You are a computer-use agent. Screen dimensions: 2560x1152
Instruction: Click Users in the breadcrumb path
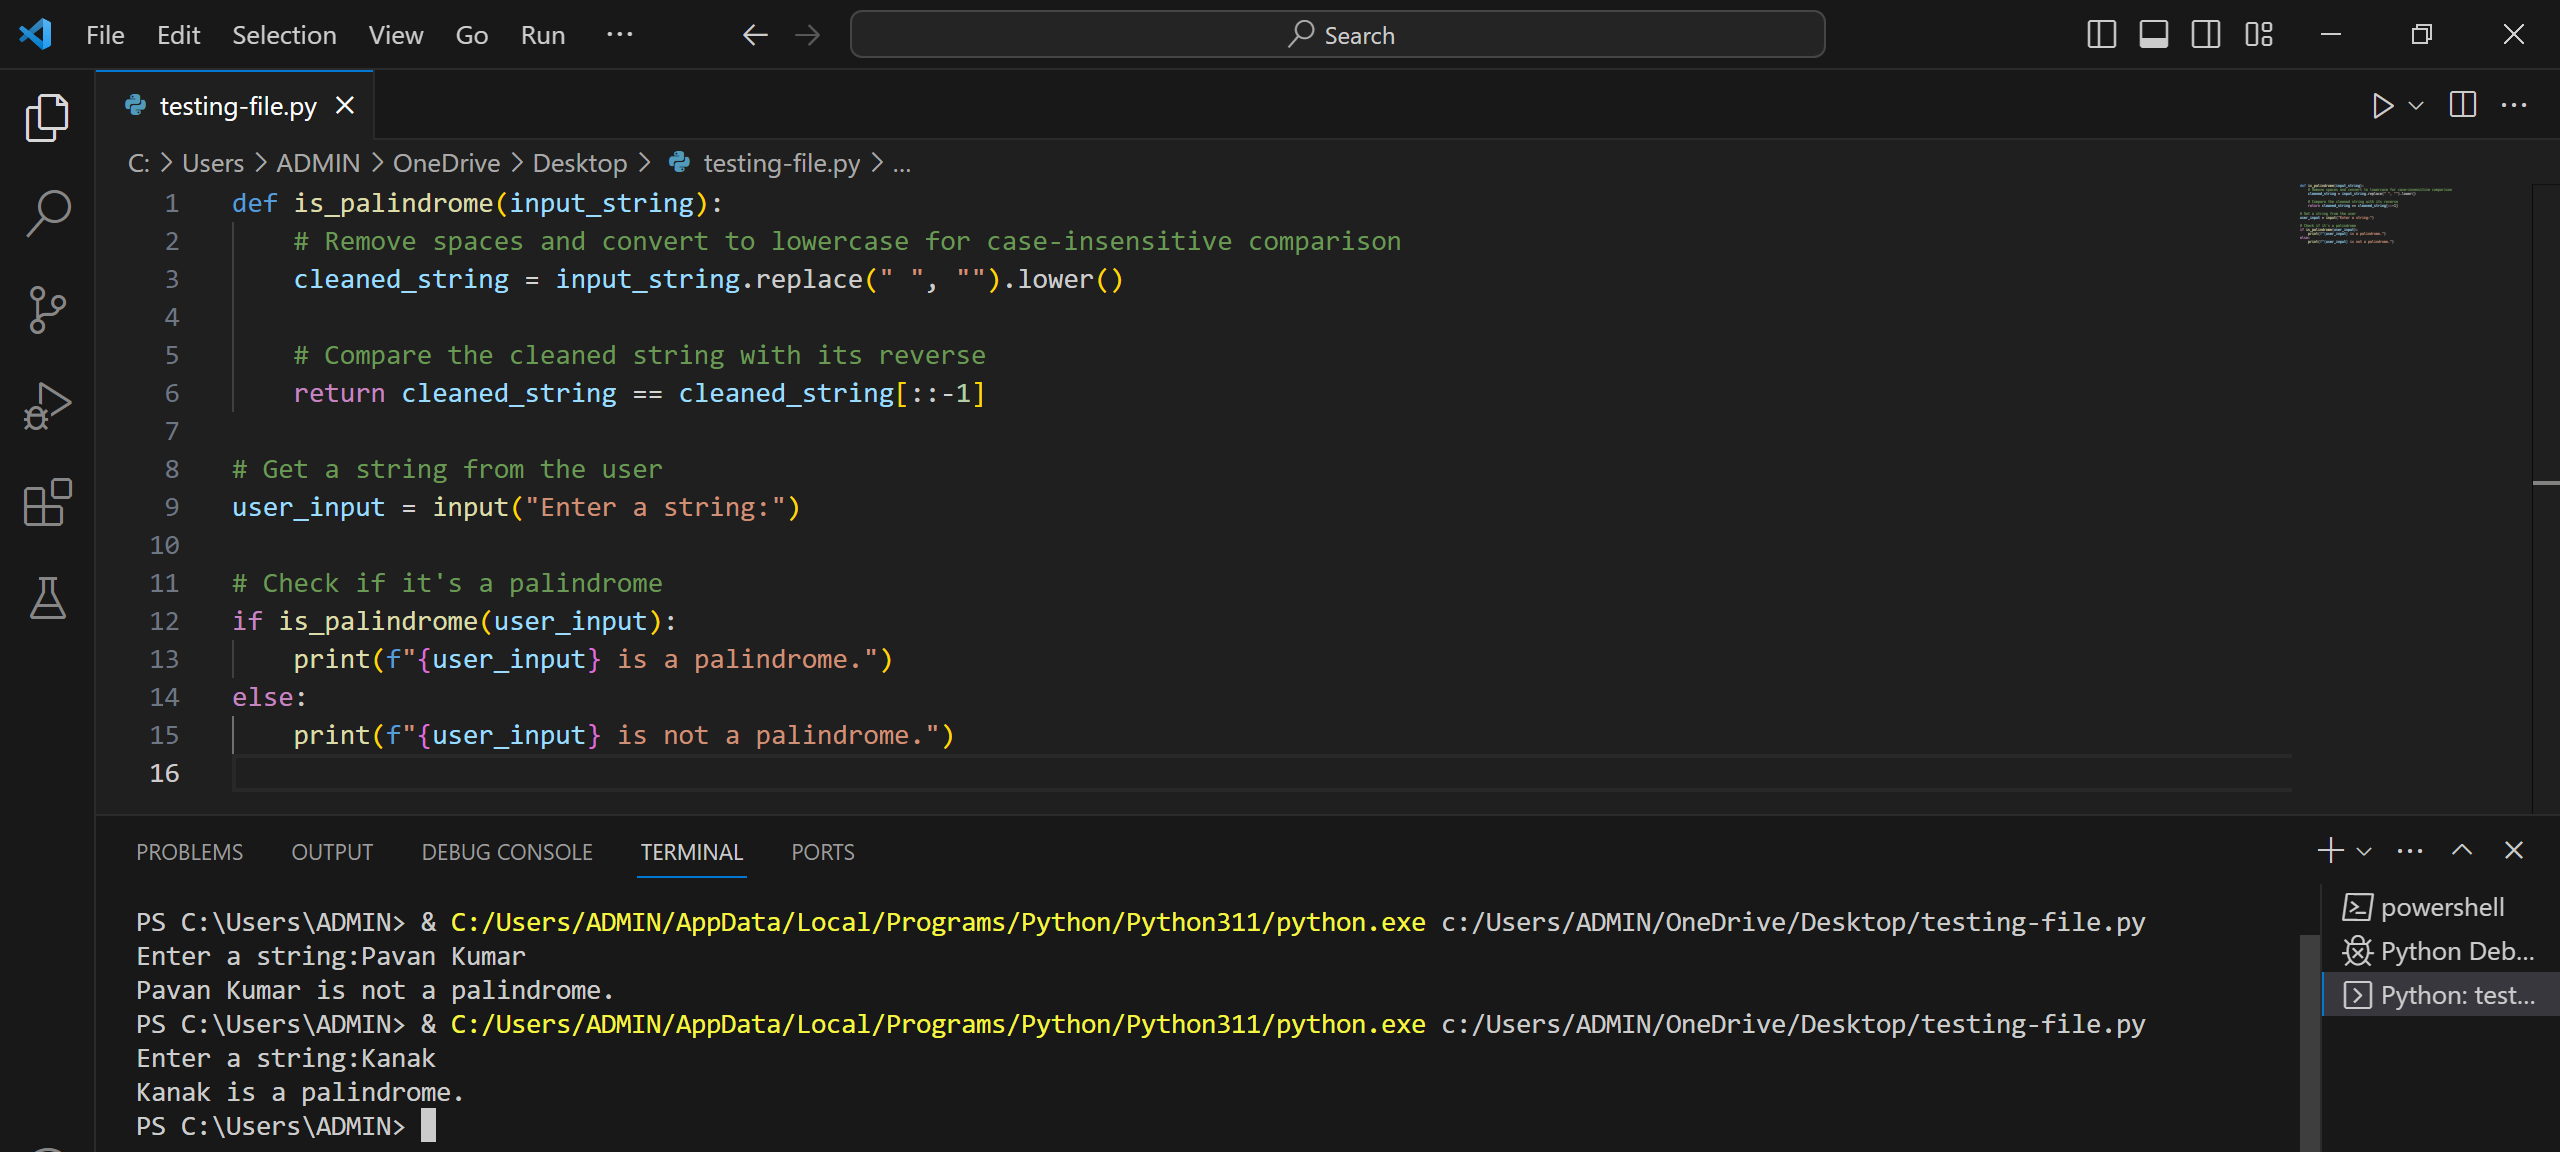tap(213, 163)
